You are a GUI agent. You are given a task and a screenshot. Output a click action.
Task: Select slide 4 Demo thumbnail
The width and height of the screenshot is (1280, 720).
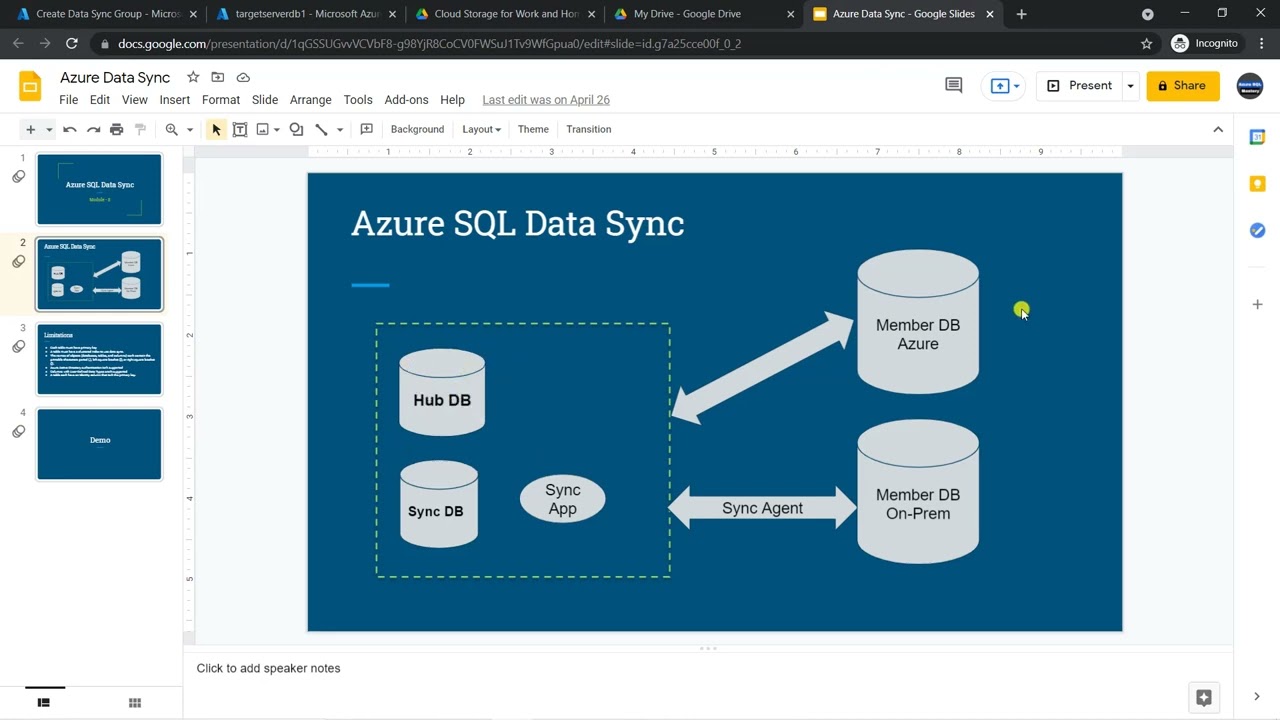point(100,444)
